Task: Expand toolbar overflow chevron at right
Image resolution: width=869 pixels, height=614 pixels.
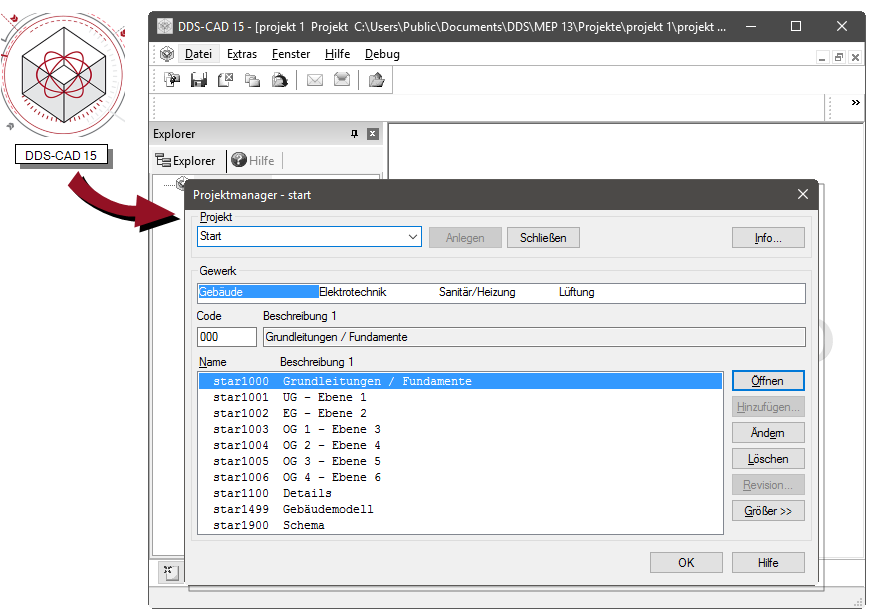Action: click(855, 103)
